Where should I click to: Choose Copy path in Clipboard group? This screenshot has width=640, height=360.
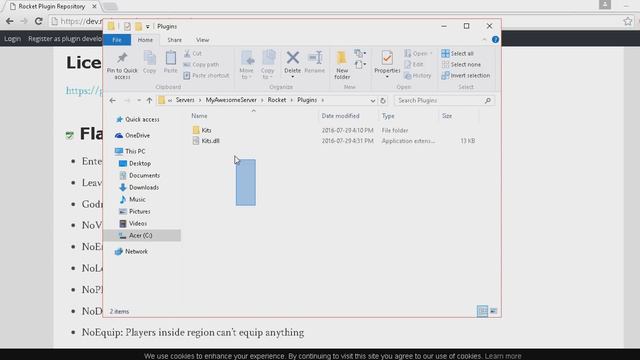[x=201, y=64]
